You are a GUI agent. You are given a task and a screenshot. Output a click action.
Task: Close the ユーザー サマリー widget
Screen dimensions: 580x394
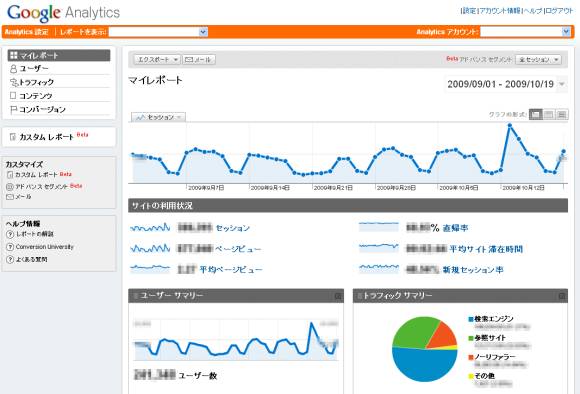pos(338,296)
